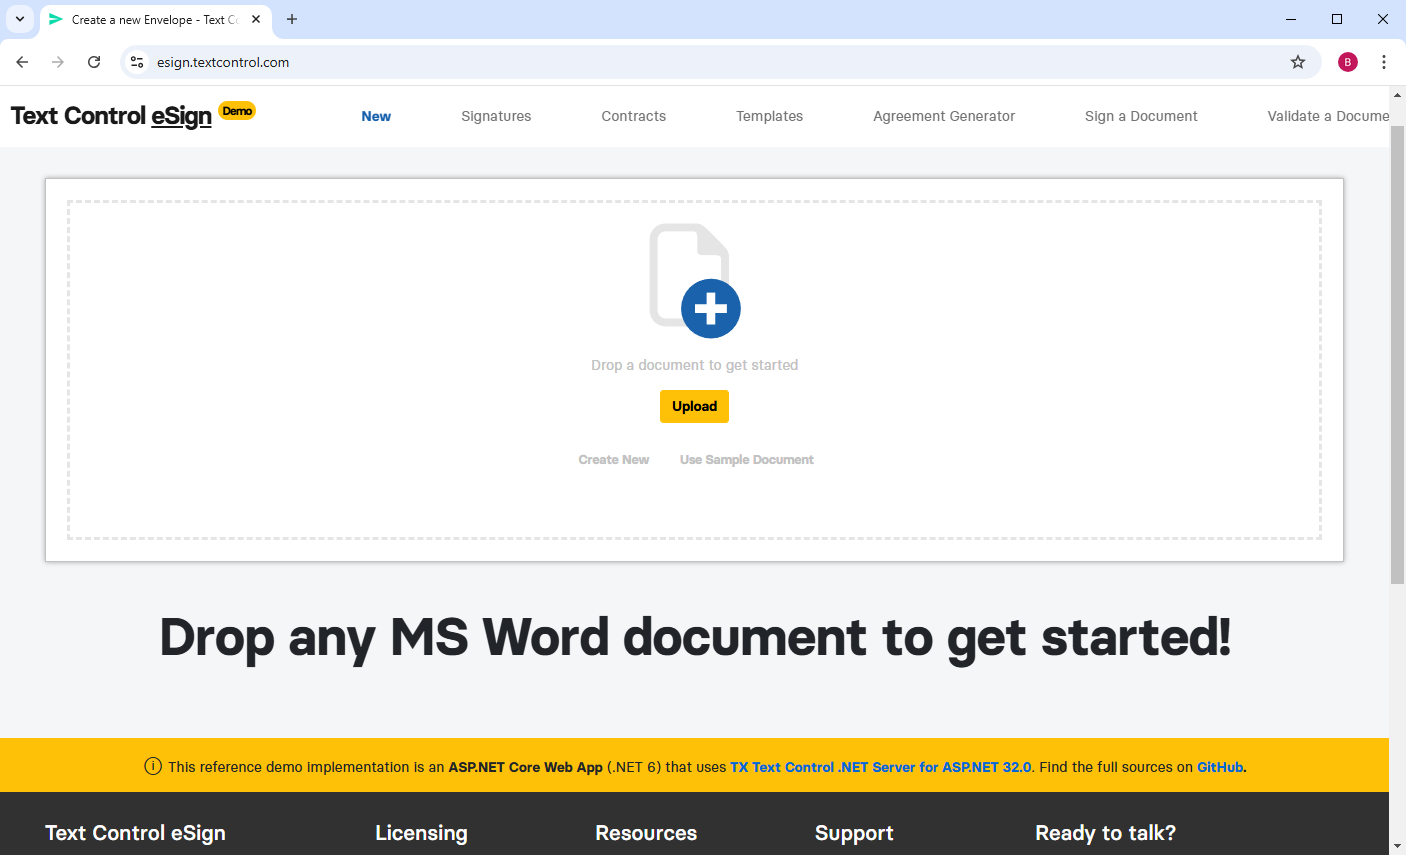This screenshot has width=1406, height=855.
Task: Click the Text Control eSign footer heading
Action: click(x=135, y=833)
